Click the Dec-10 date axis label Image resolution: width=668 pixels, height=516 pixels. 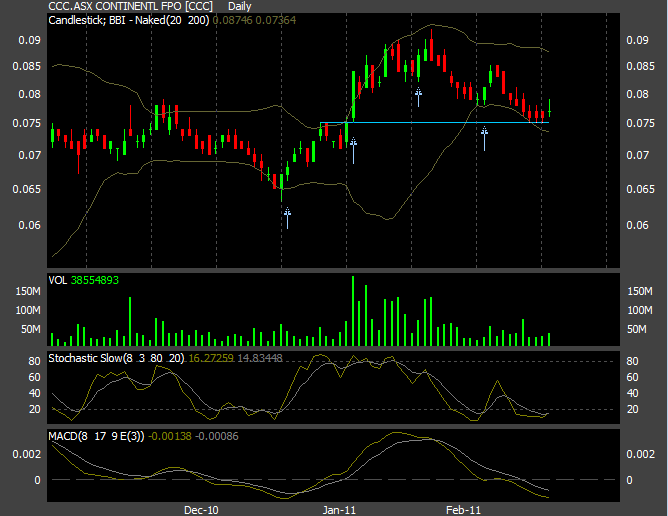tap(201, 510)
